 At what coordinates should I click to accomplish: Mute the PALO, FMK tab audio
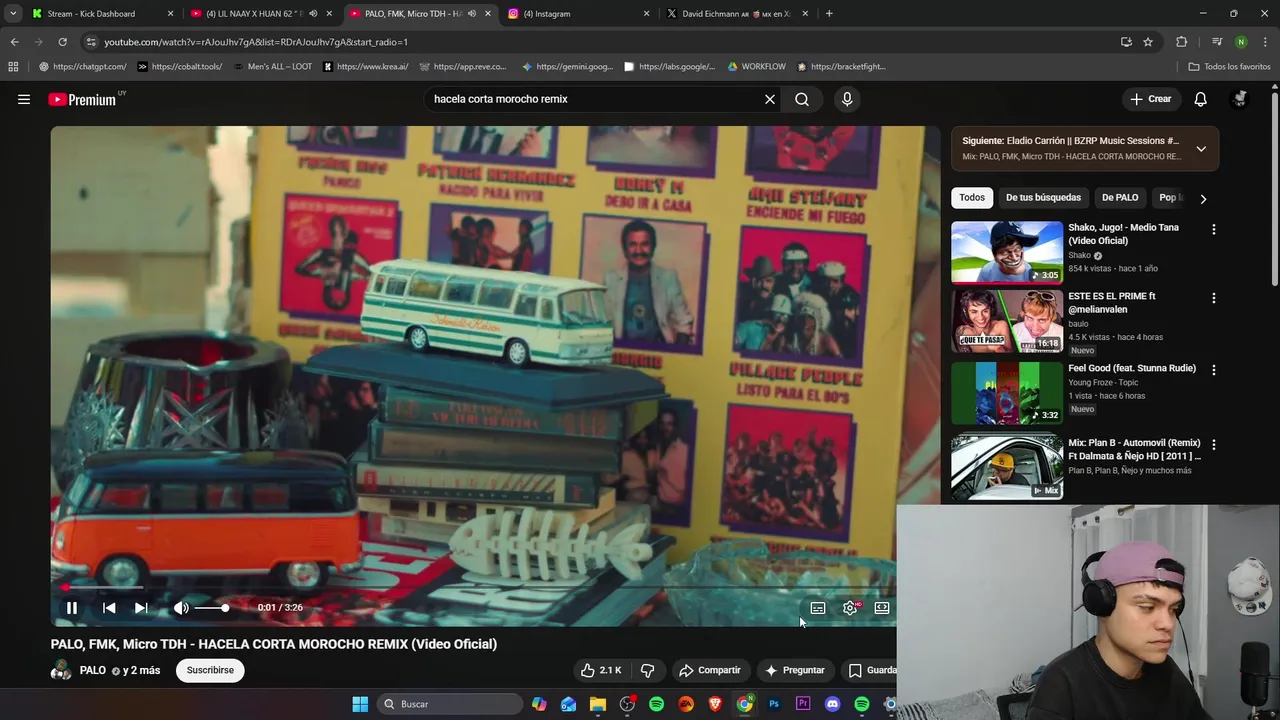coord(471,14)
